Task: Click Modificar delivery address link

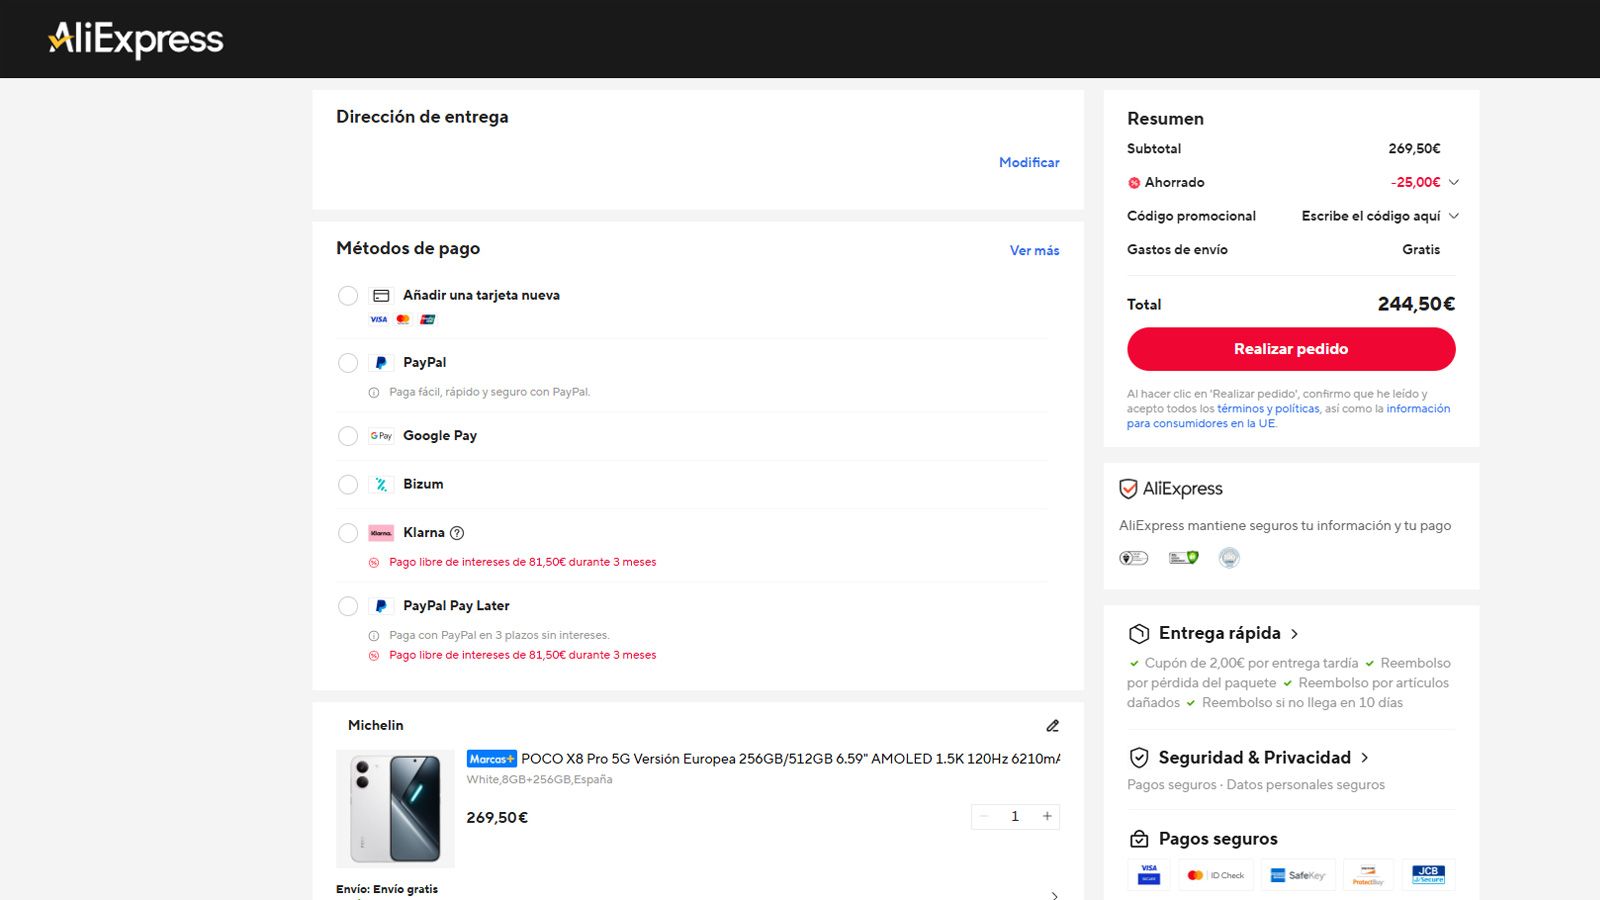Action: click(x=1029, y=162)
